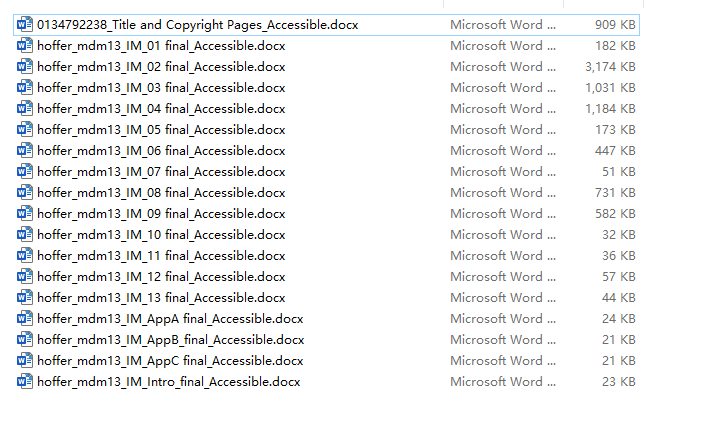Click Microsoft Word type of IM_07 file

(x=503, y=172)
